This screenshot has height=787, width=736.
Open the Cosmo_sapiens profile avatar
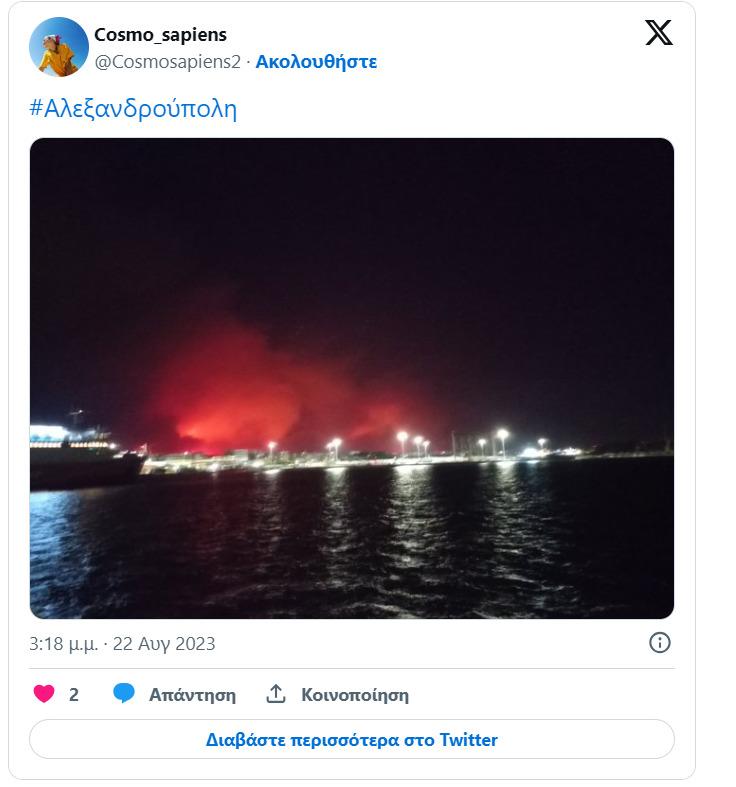[59, 47]
